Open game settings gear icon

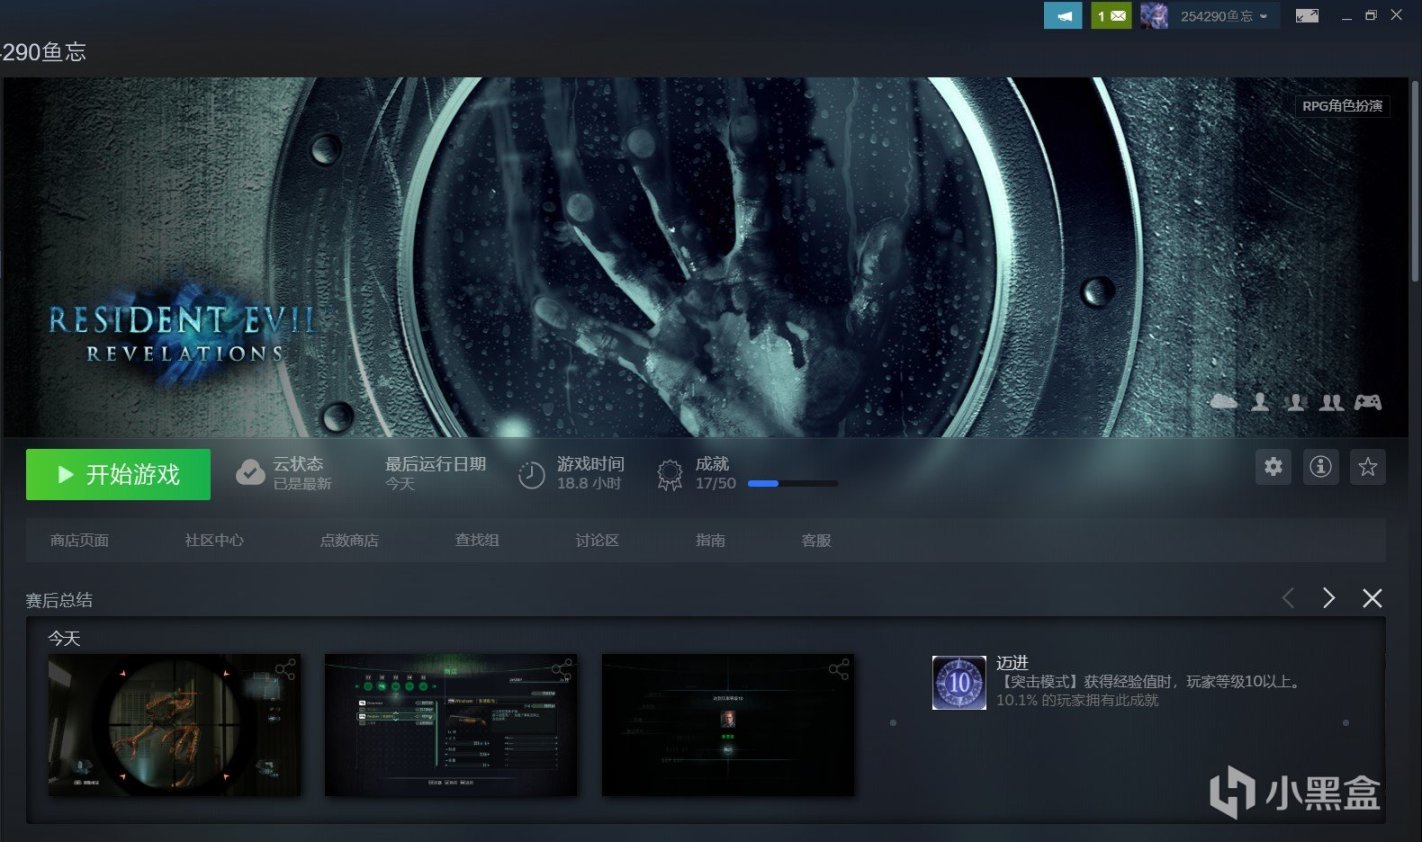(1273, 467)
